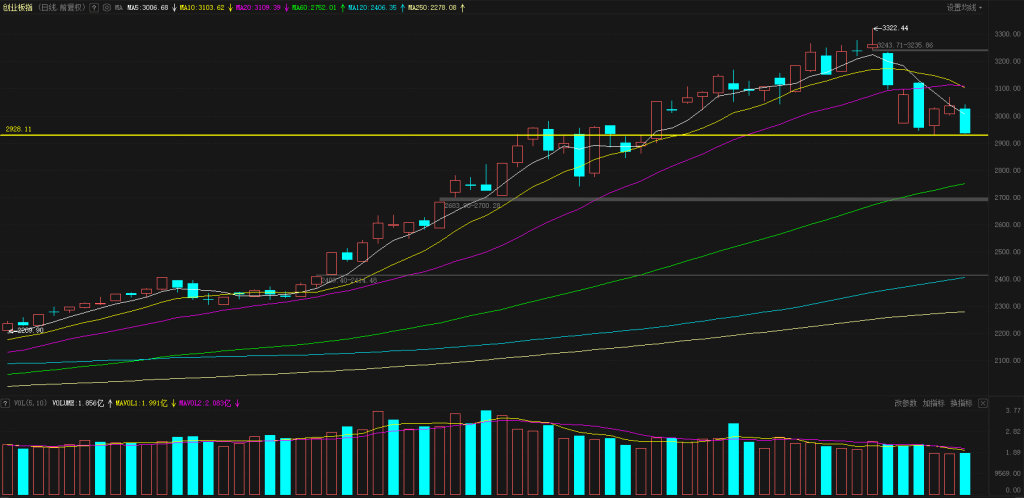1024x498 pixels.
Task: Select the 2928.11 yellow horizontal line label
Action: pos(19,129)
